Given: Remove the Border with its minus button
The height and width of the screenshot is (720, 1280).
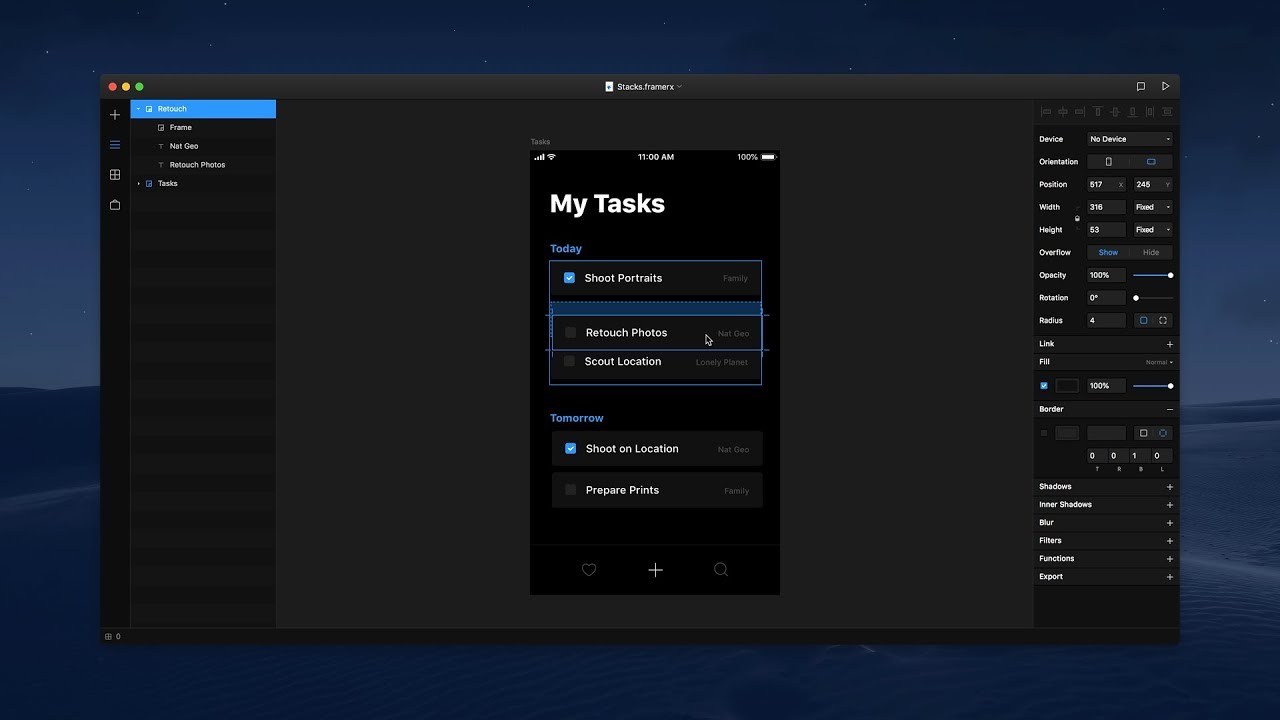Looking at the screenshot, I should [x=1169, y=410].
